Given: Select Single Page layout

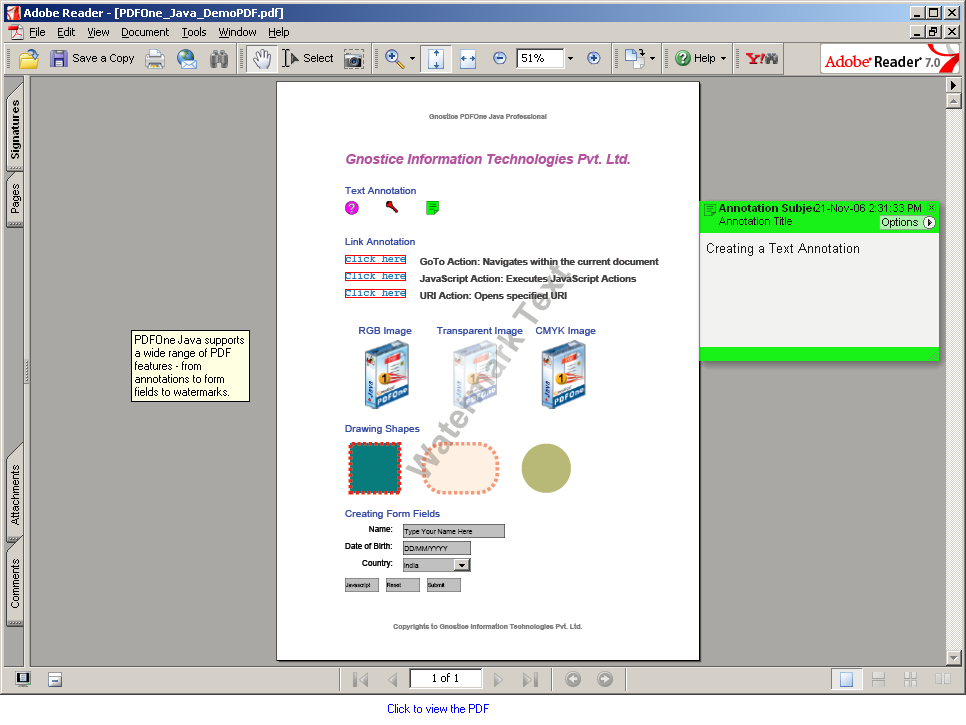Looking at the screenshot, I should [846, 679].
